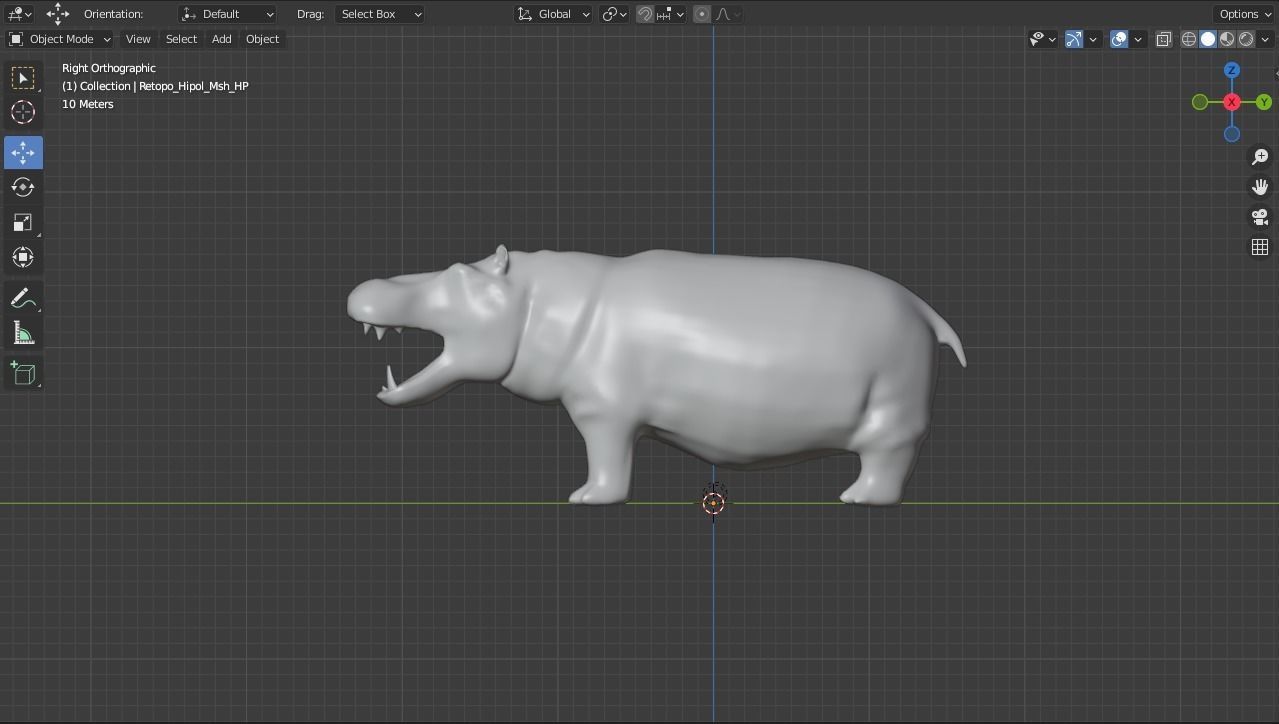Switch perspective/orthographic with the grid icon
Screen dimensions: 1279x724
1260,247
